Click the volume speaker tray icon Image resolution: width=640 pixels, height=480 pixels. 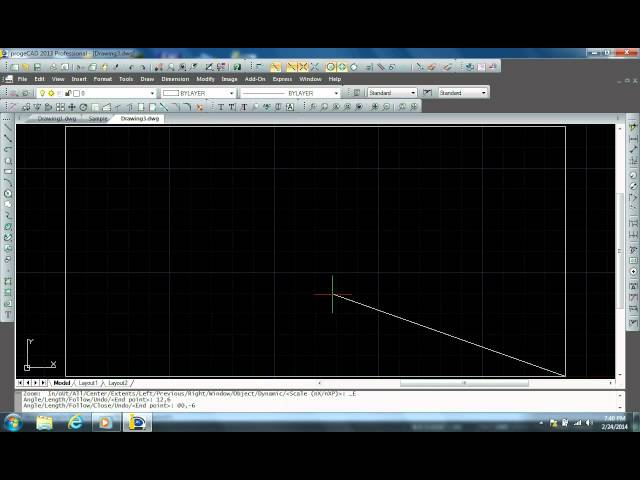(x=589, y=423)
